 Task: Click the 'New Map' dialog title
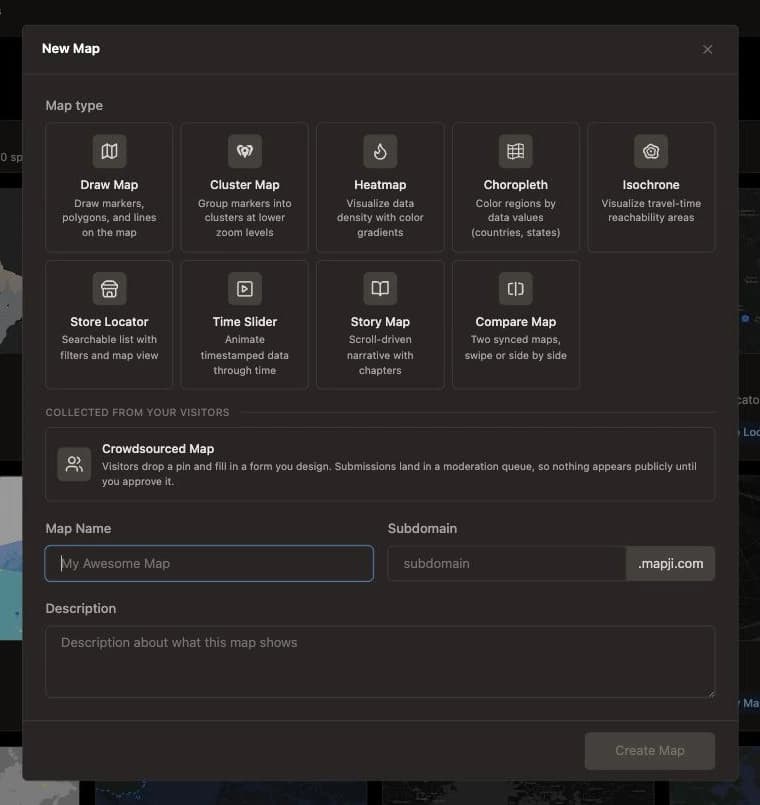tap(71, 48)
